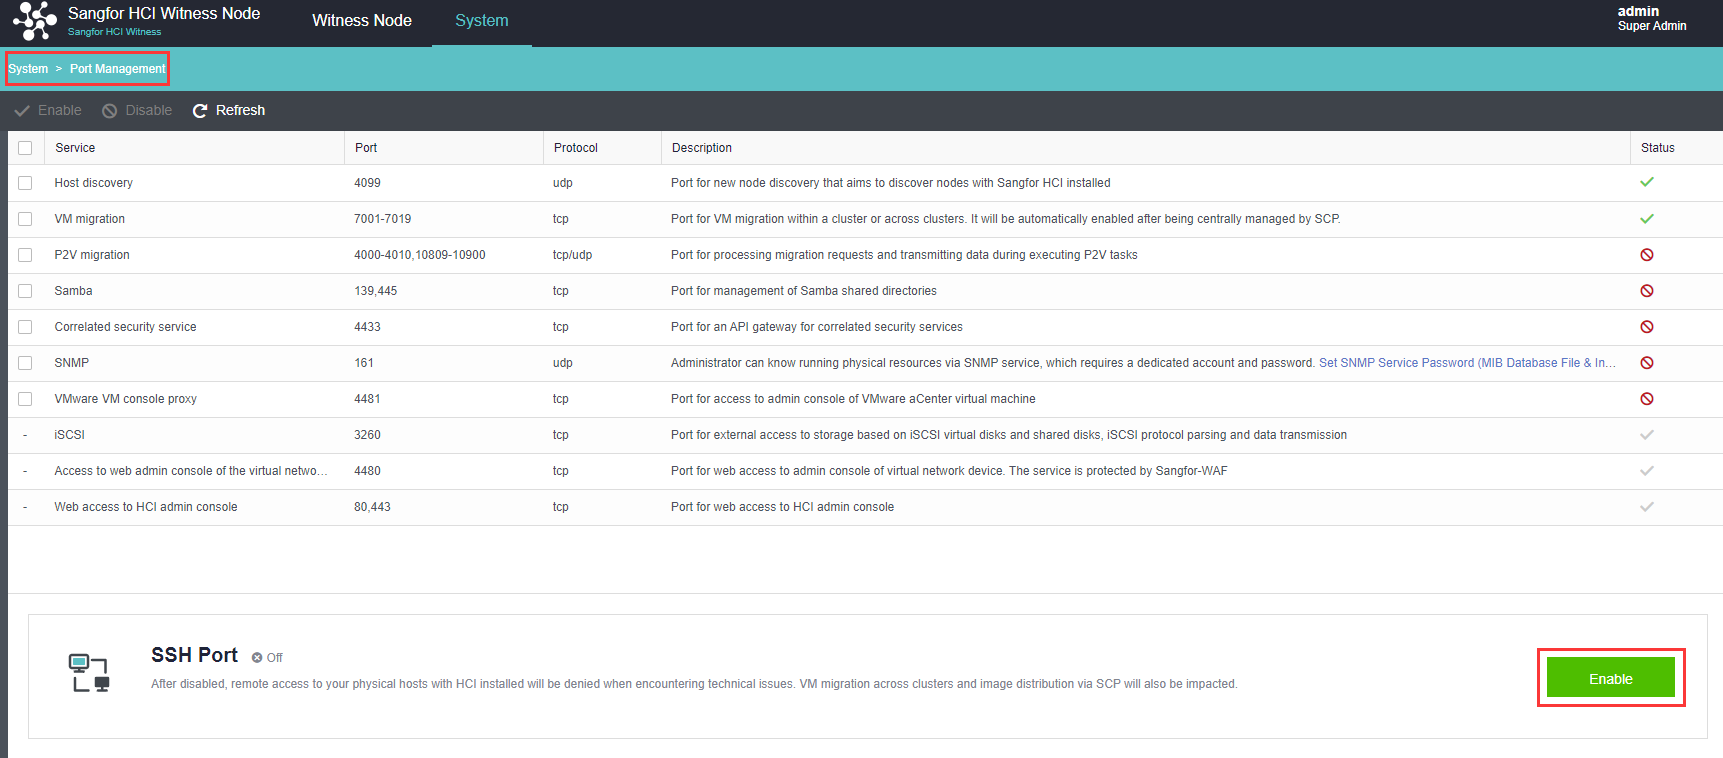The image size is (1723, 758).
Task: Check the Host discovery service checkbox
Action: (x=25, y=183)
